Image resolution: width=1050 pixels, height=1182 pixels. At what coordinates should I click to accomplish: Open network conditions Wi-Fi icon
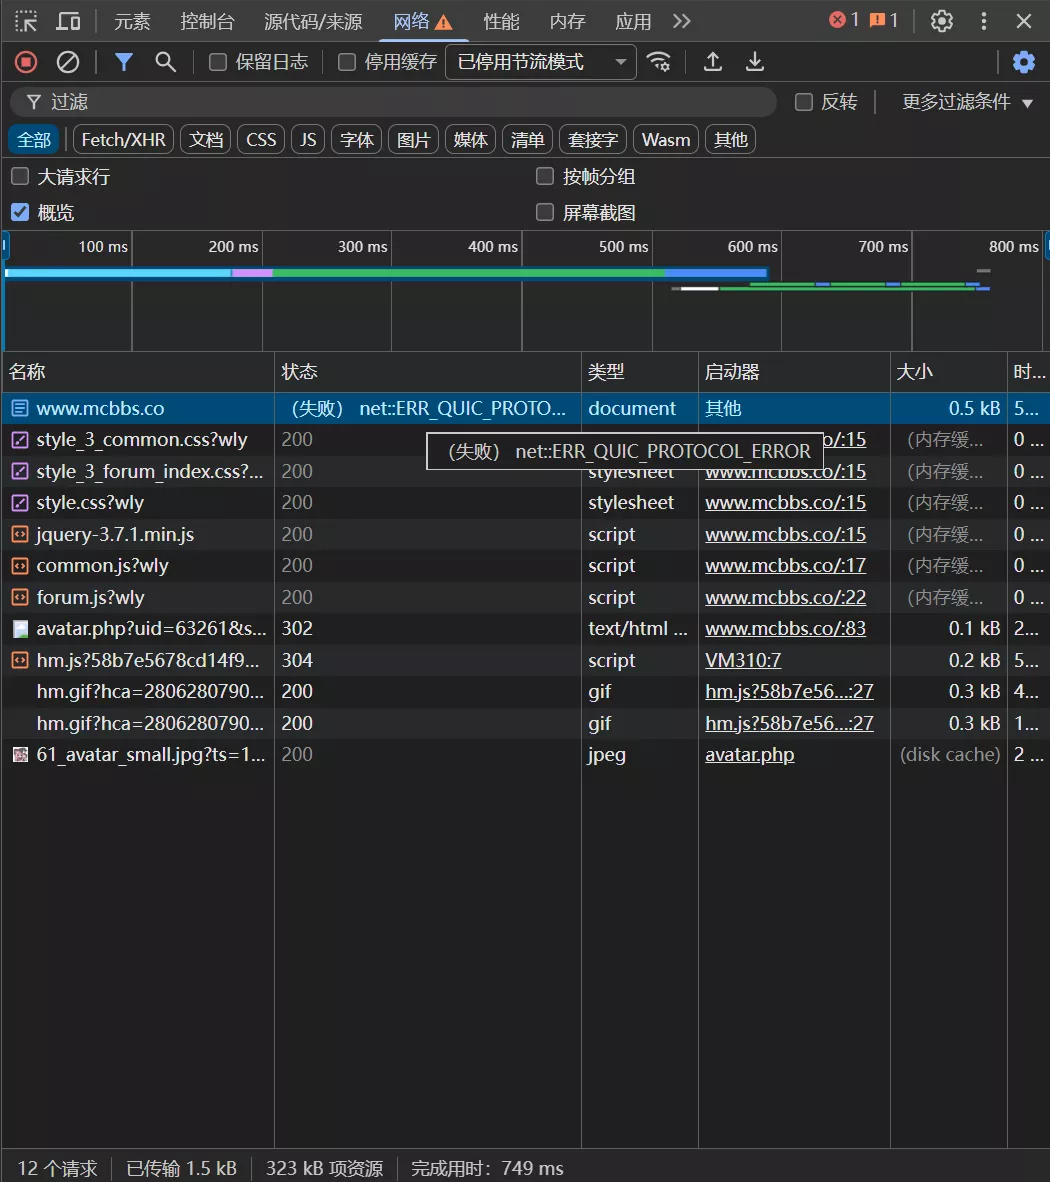[x=658, y=62]
